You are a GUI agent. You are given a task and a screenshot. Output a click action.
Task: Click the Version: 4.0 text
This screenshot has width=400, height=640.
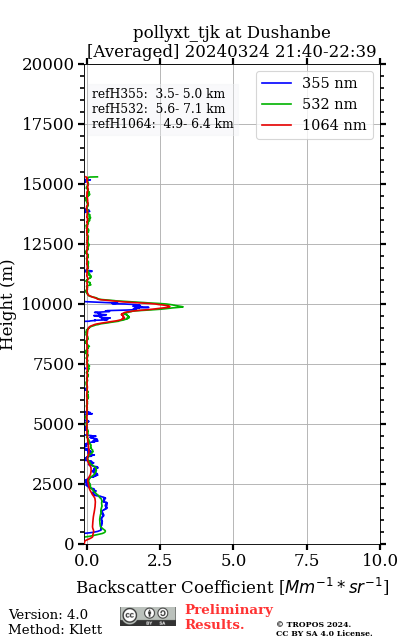(x=48, y=614)
